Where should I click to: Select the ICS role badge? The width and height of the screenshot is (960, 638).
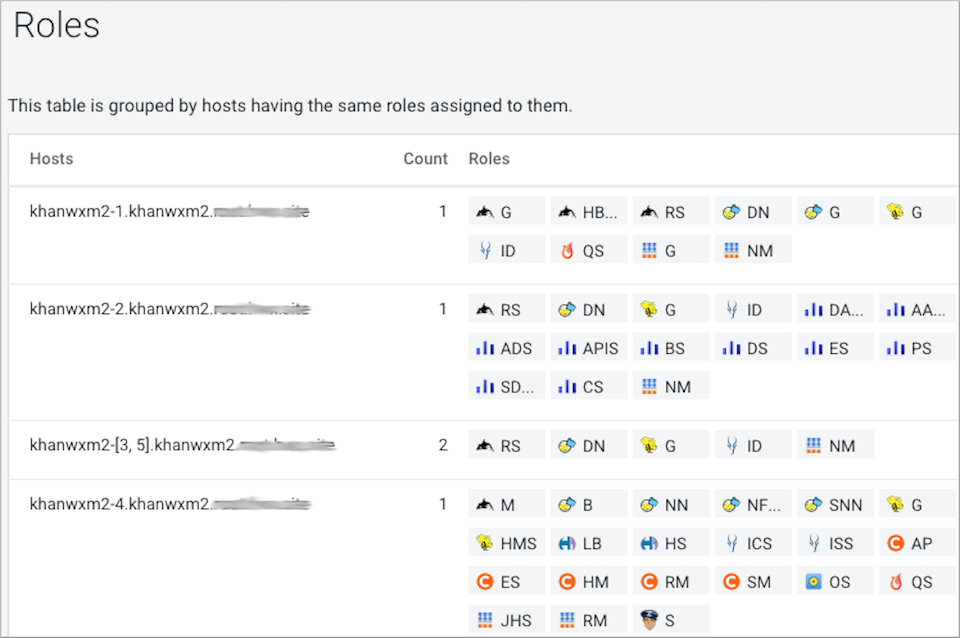click(x=753, y=544)
